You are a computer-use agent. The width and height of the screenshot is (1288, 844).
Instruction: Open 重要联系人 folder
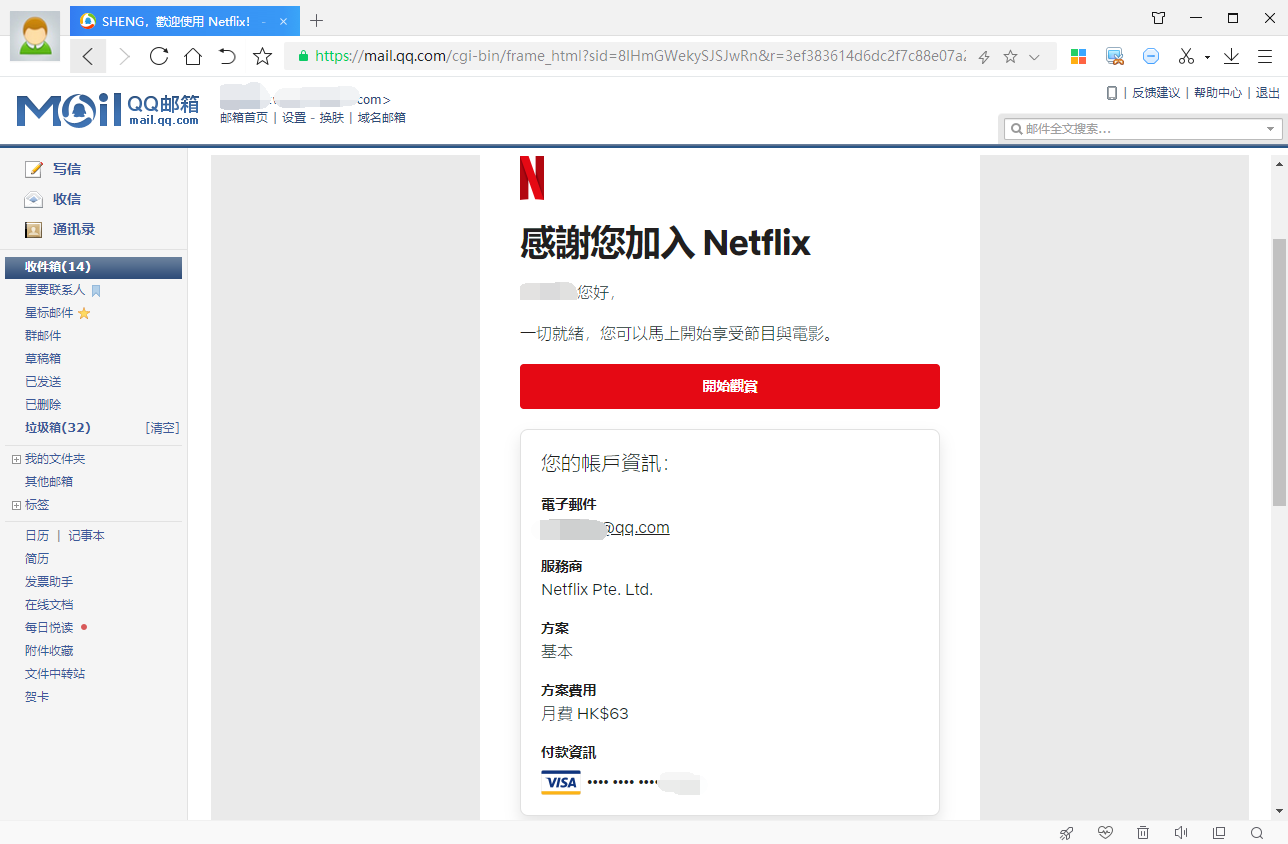(55, 290)
